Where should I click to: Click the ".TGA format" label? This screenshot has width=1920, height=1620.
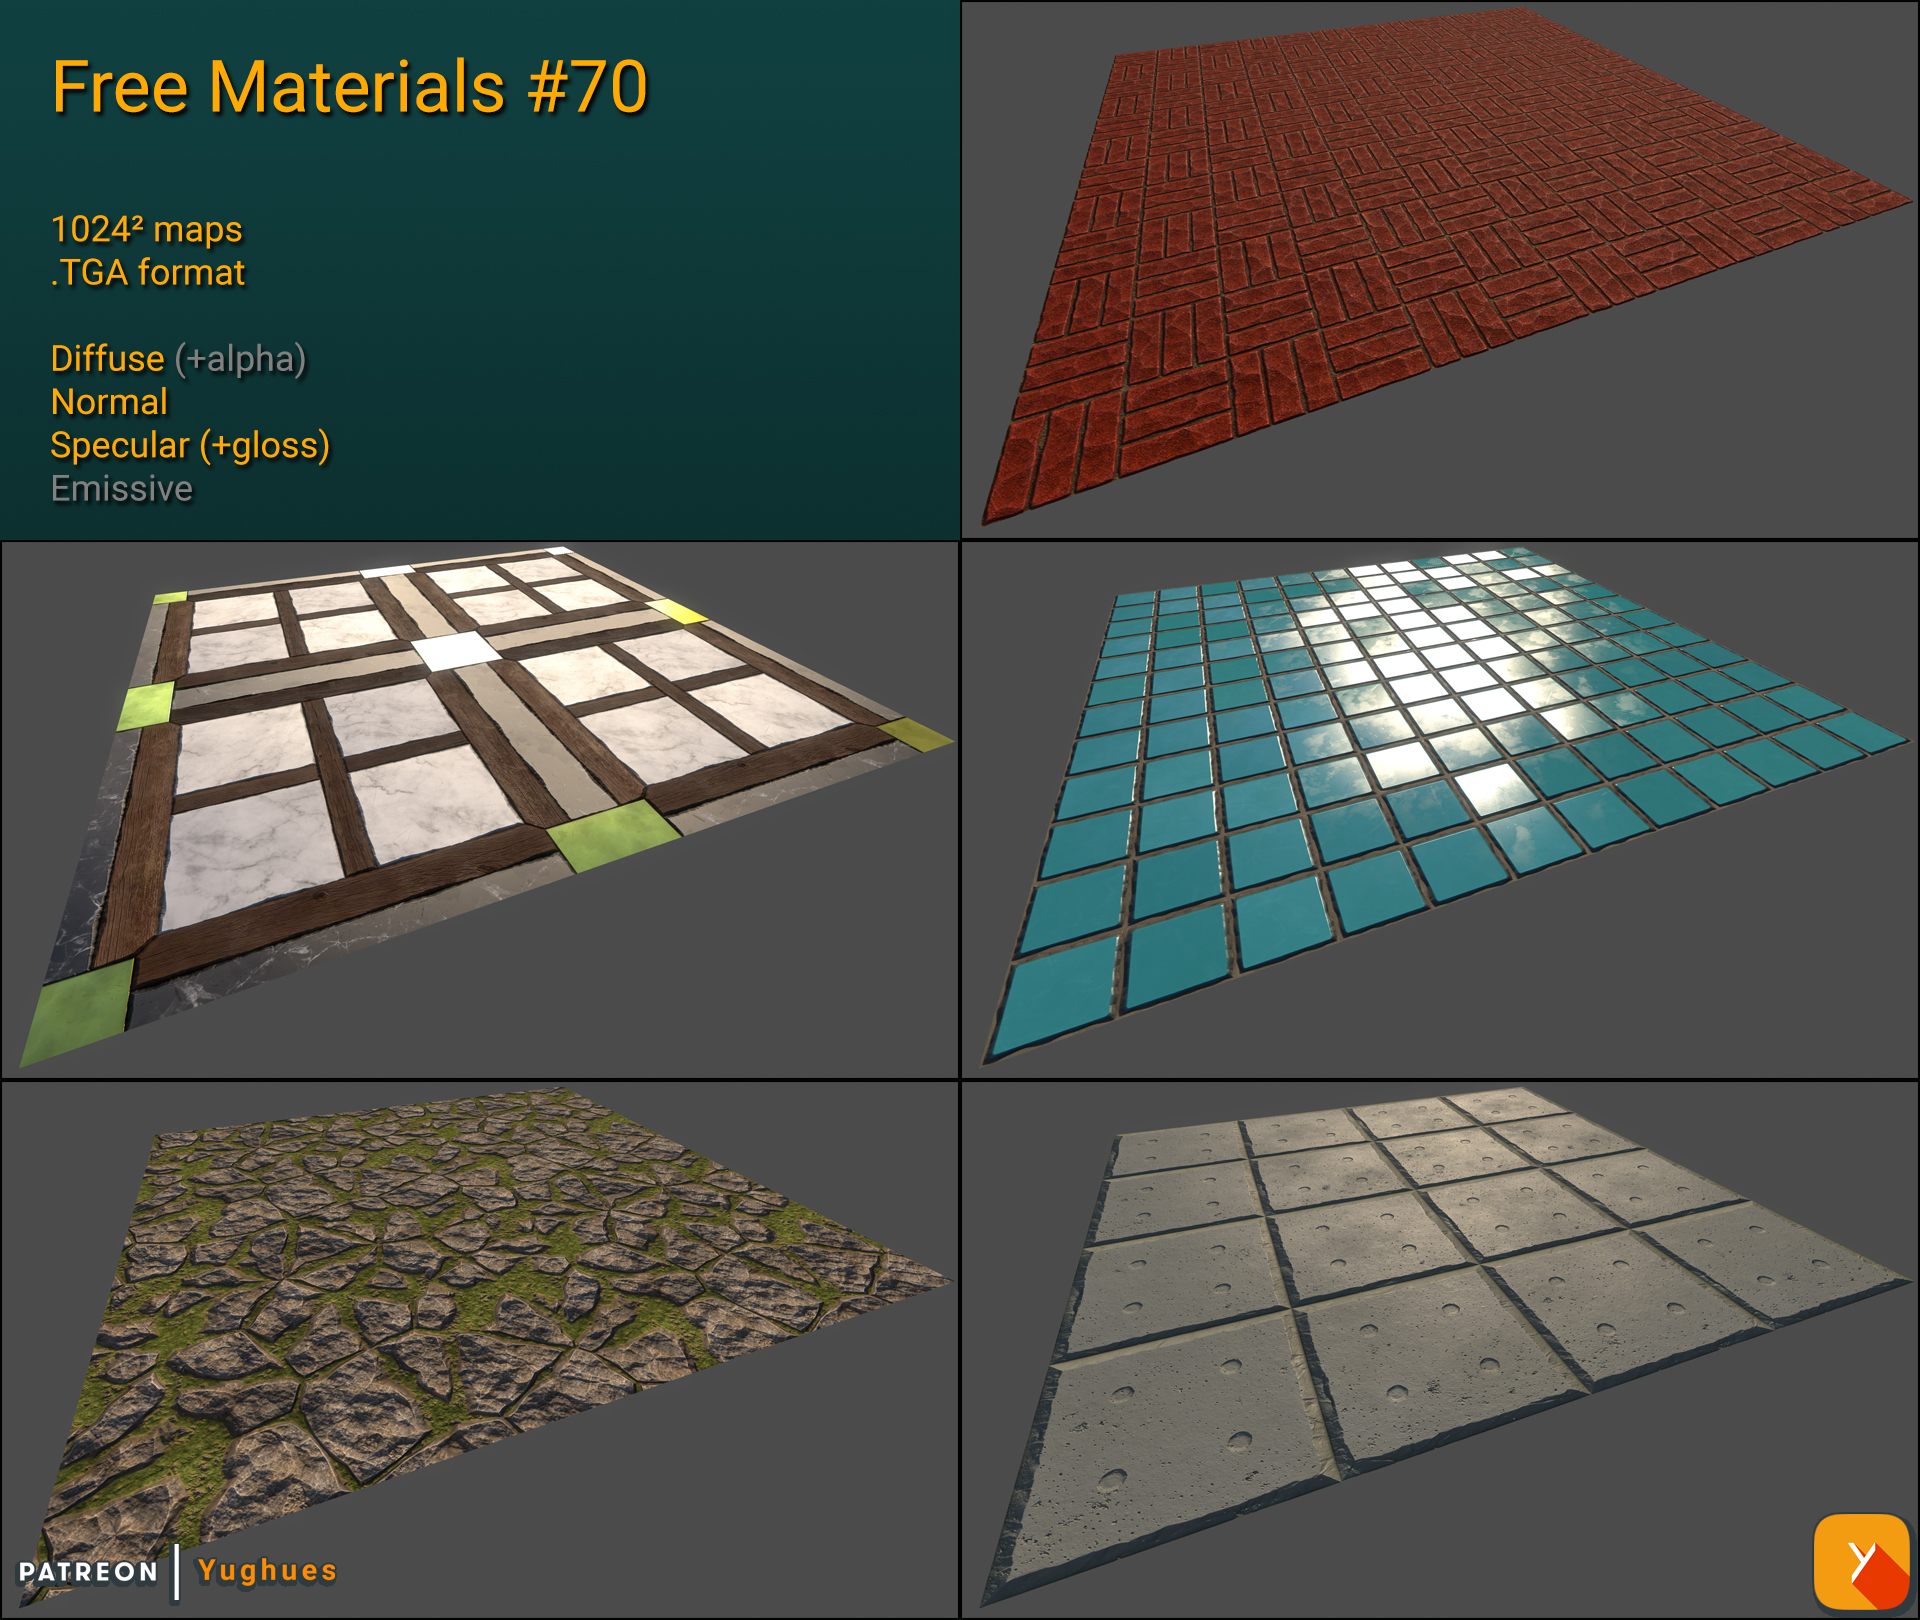[148, 271]
